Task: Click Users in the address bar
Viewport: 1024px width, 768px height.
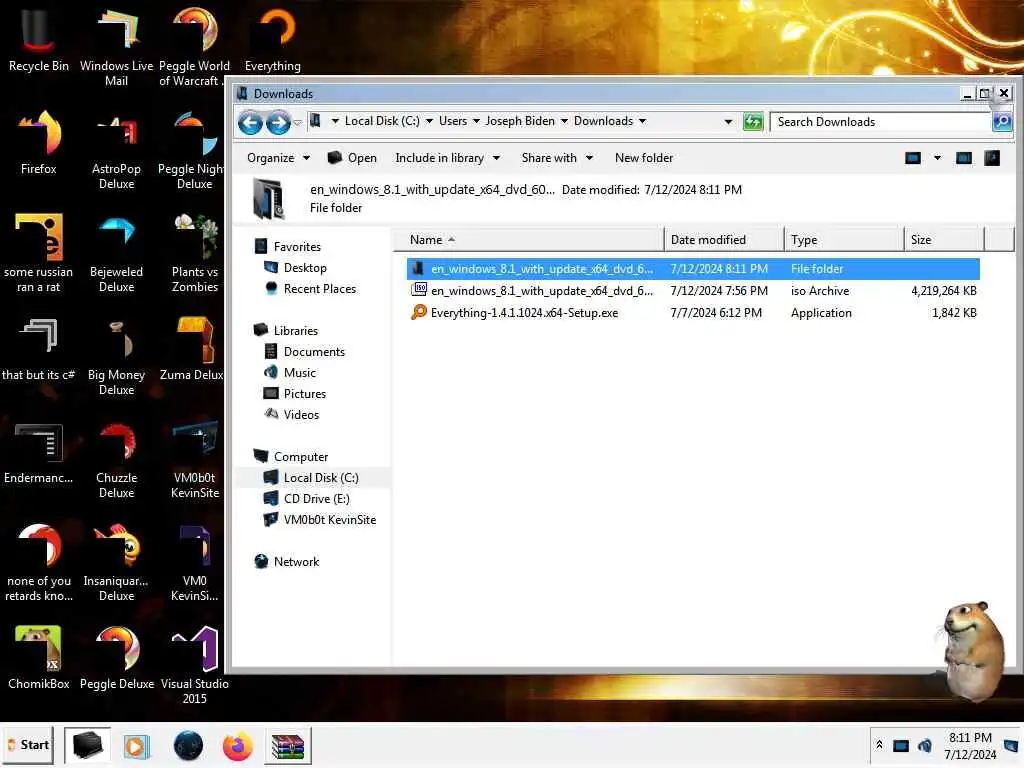Action: (453, 121)
